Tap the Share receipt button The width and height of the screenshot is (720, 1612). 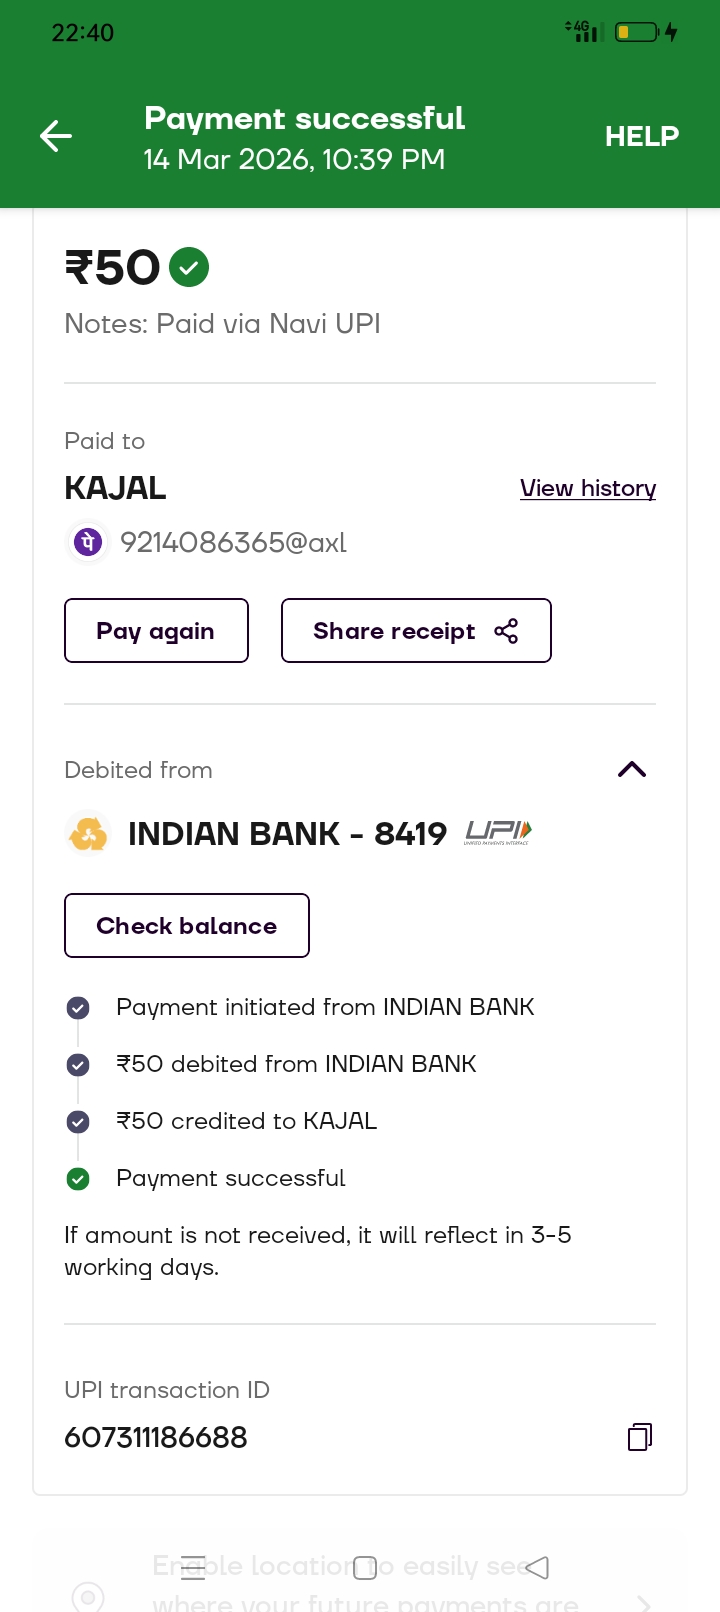[x=416, y=631]
